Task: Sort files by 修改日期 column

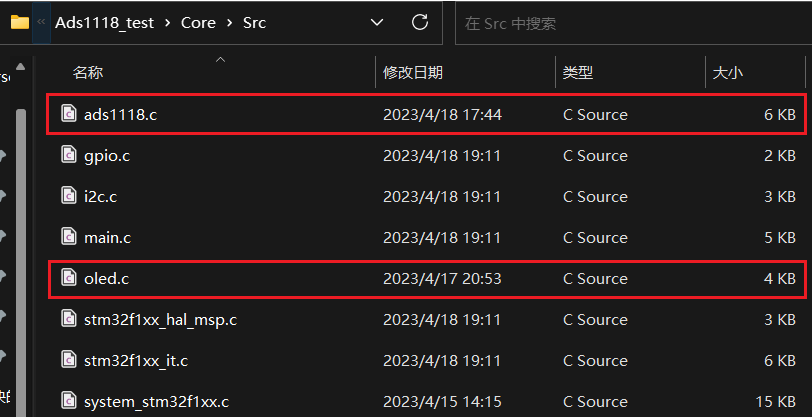Action: pyautogui.click(x=413, y=73)
